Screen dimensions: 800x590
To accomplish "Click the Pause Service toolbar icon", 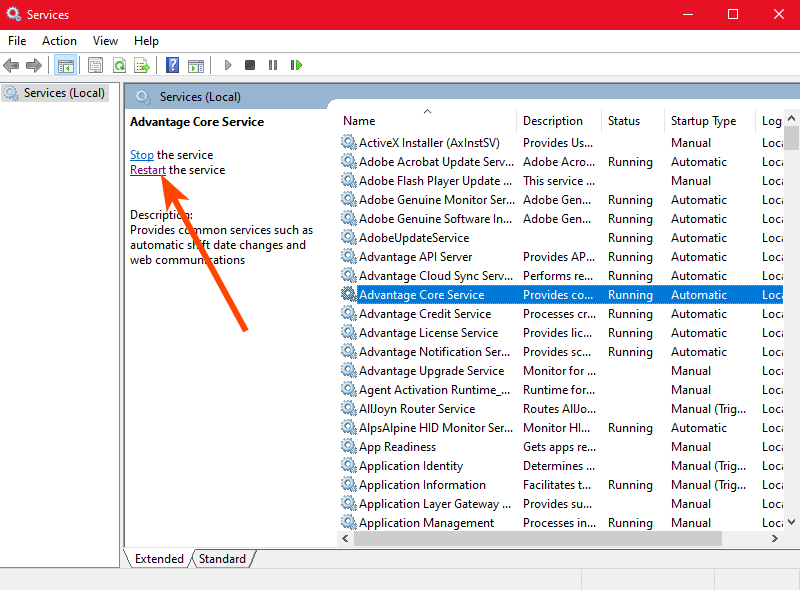I will pyautogui.click(x=273, y=65).
